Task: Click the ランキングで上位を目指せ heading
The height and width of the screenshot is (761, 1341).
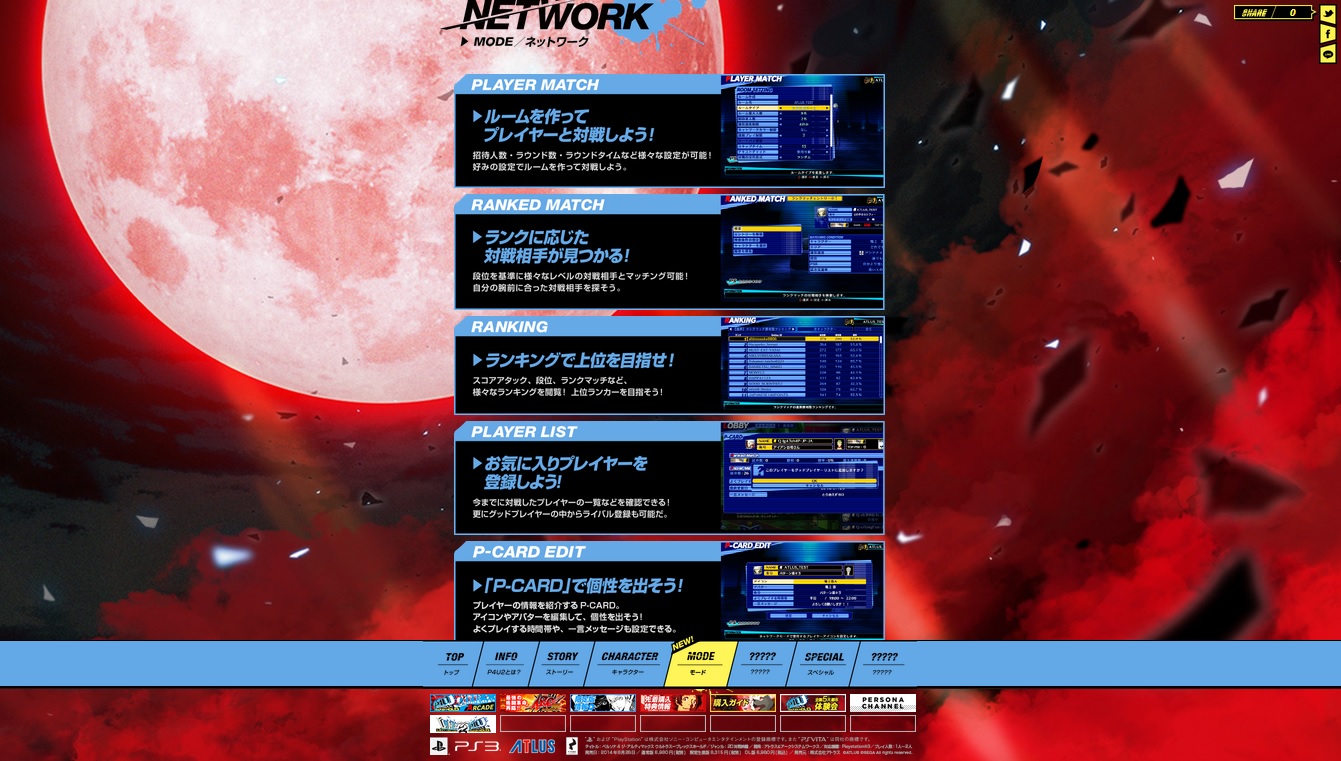Action: (574, 360)
